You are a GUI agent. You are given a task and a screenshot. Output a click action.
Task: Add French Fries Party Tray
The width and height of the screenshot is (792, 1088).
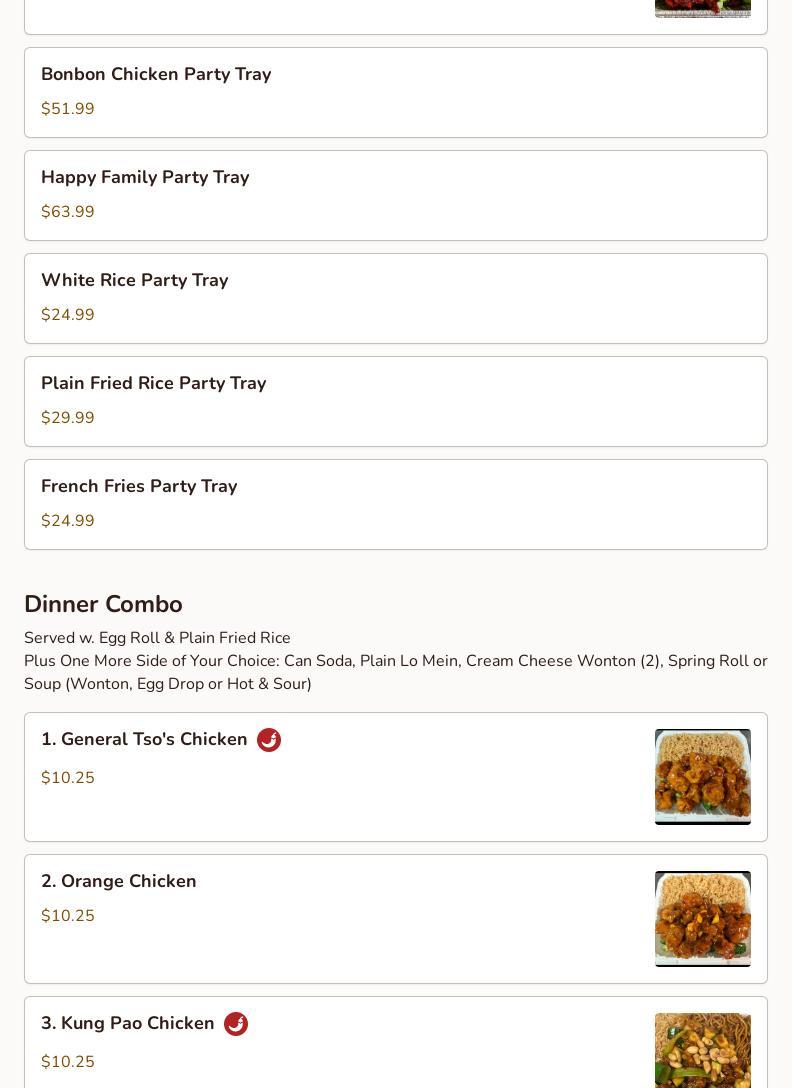pos(396,504)
